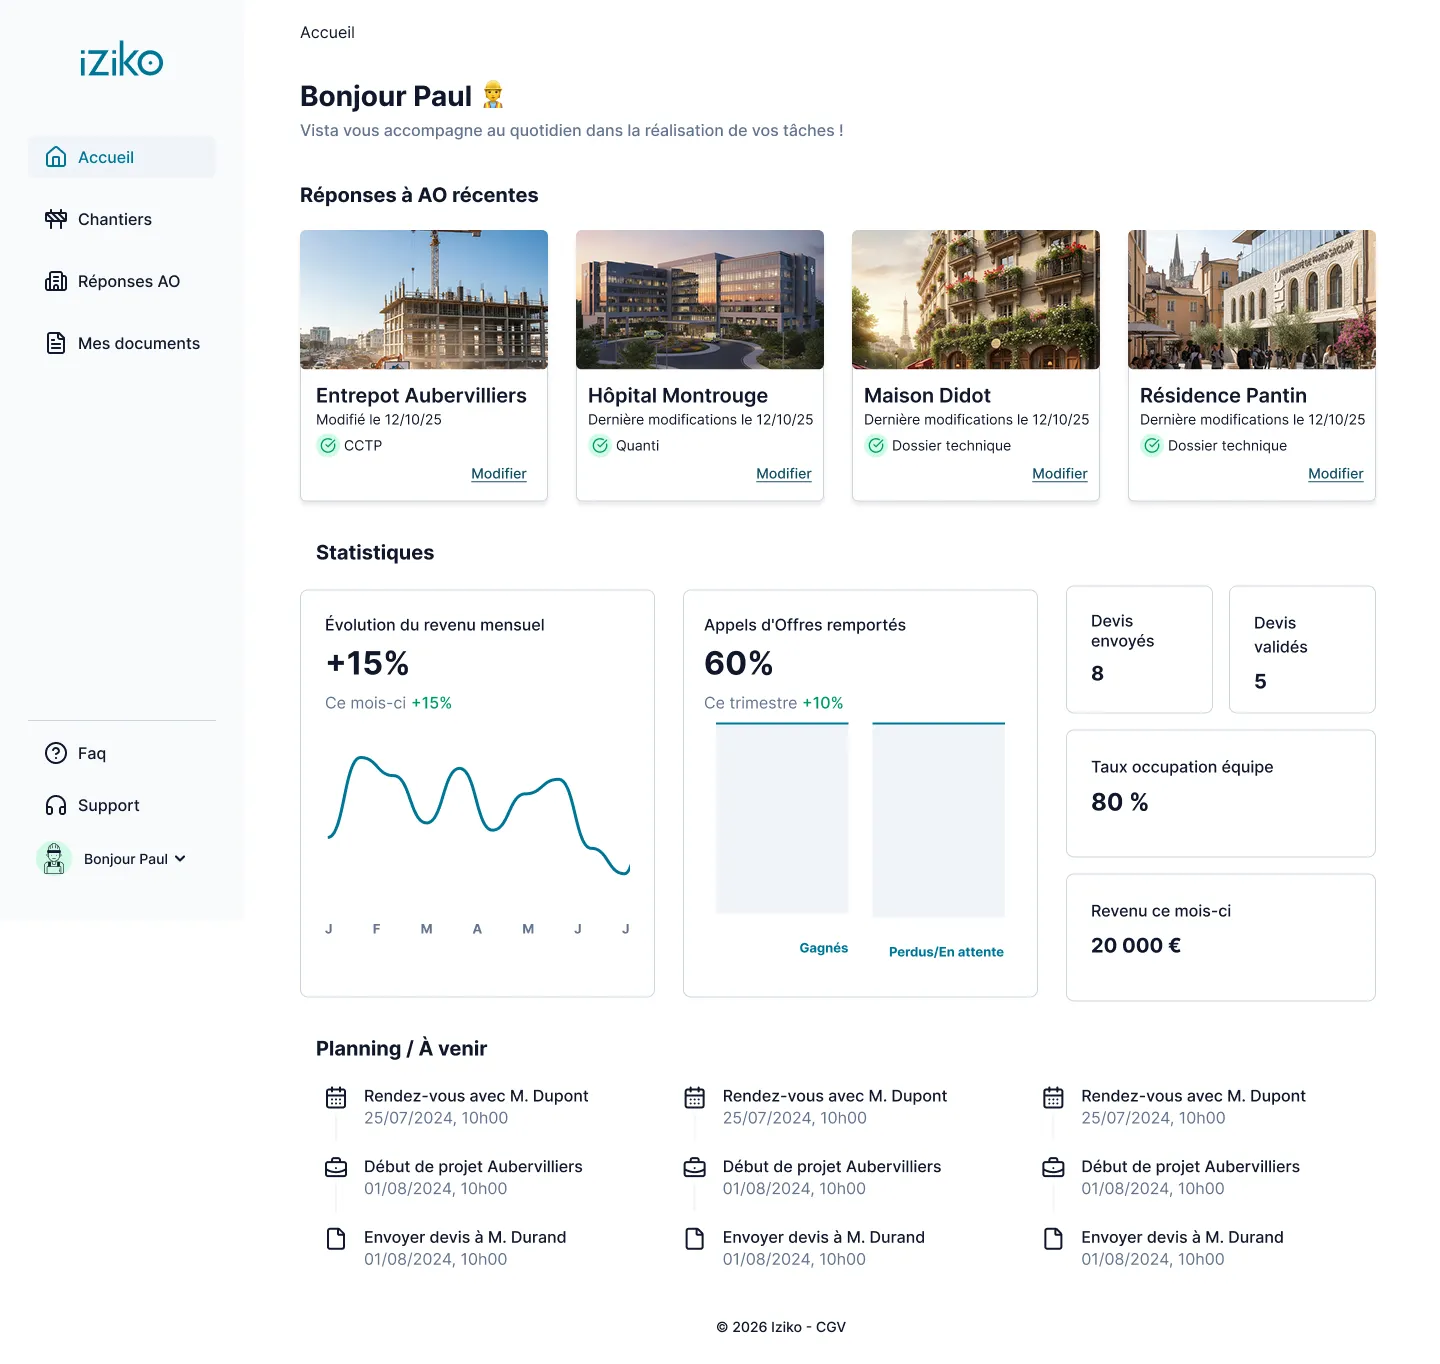Viewport: 1440px width, 1364px height.
Task: Click file icon in first column's Envoyer devis
Action: pos(336,1238)
